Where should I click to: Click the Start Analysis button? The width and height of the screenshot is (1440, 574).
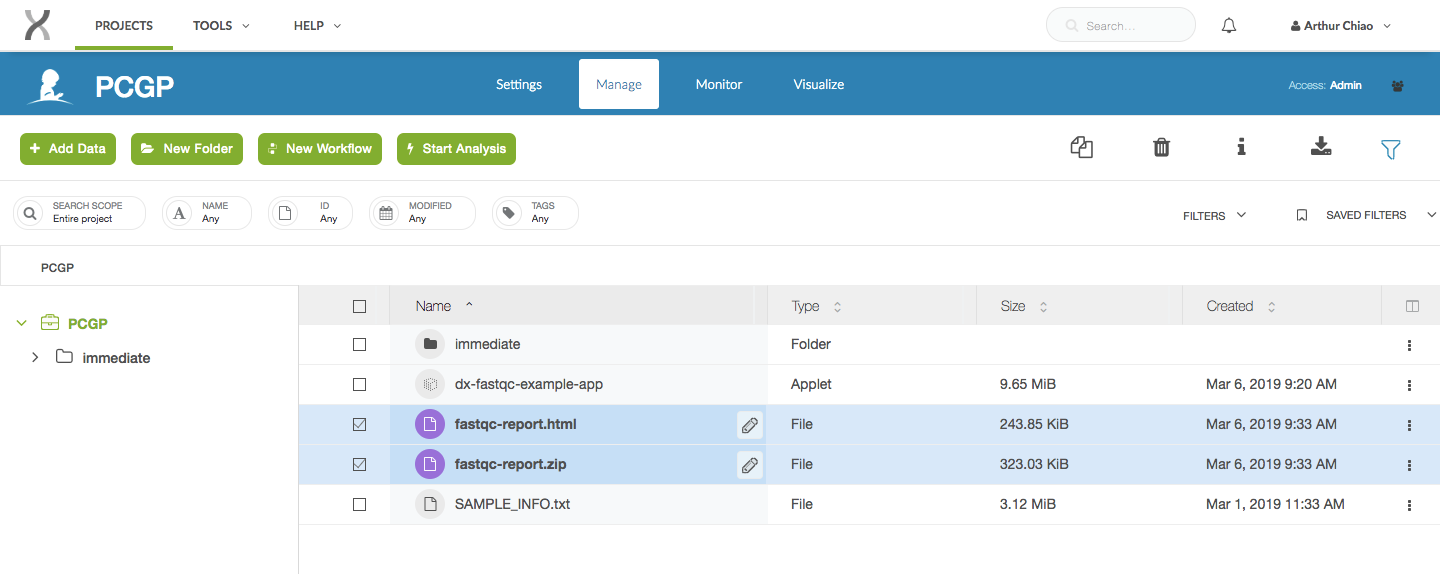456,149
